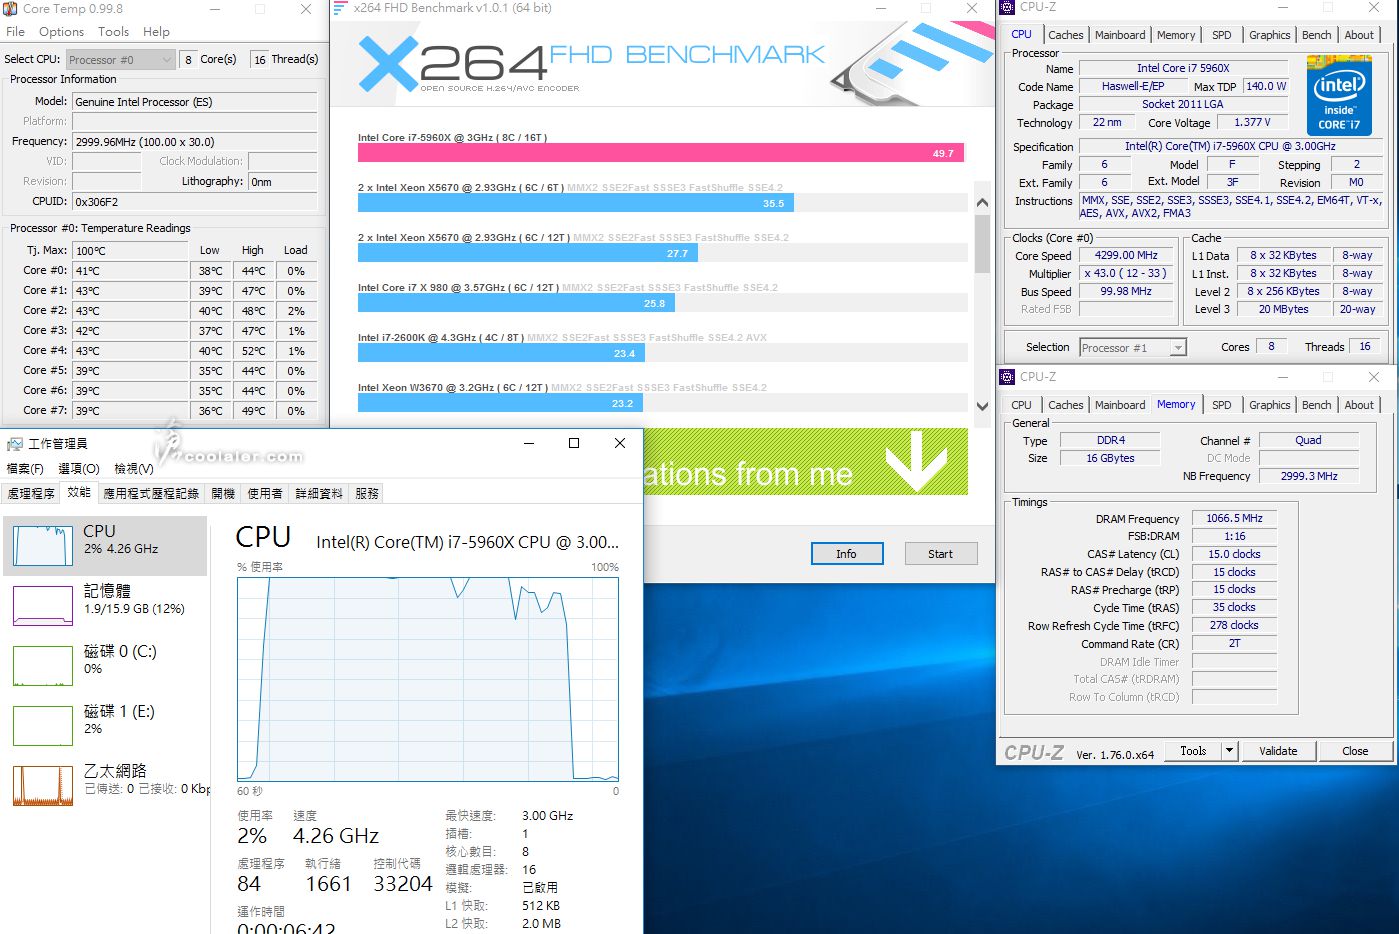This screenshot has height=934, width=1399.
Task: Open Select CPU Processor #0 dropdown in Core Temp
Action: tap(121, 60)
